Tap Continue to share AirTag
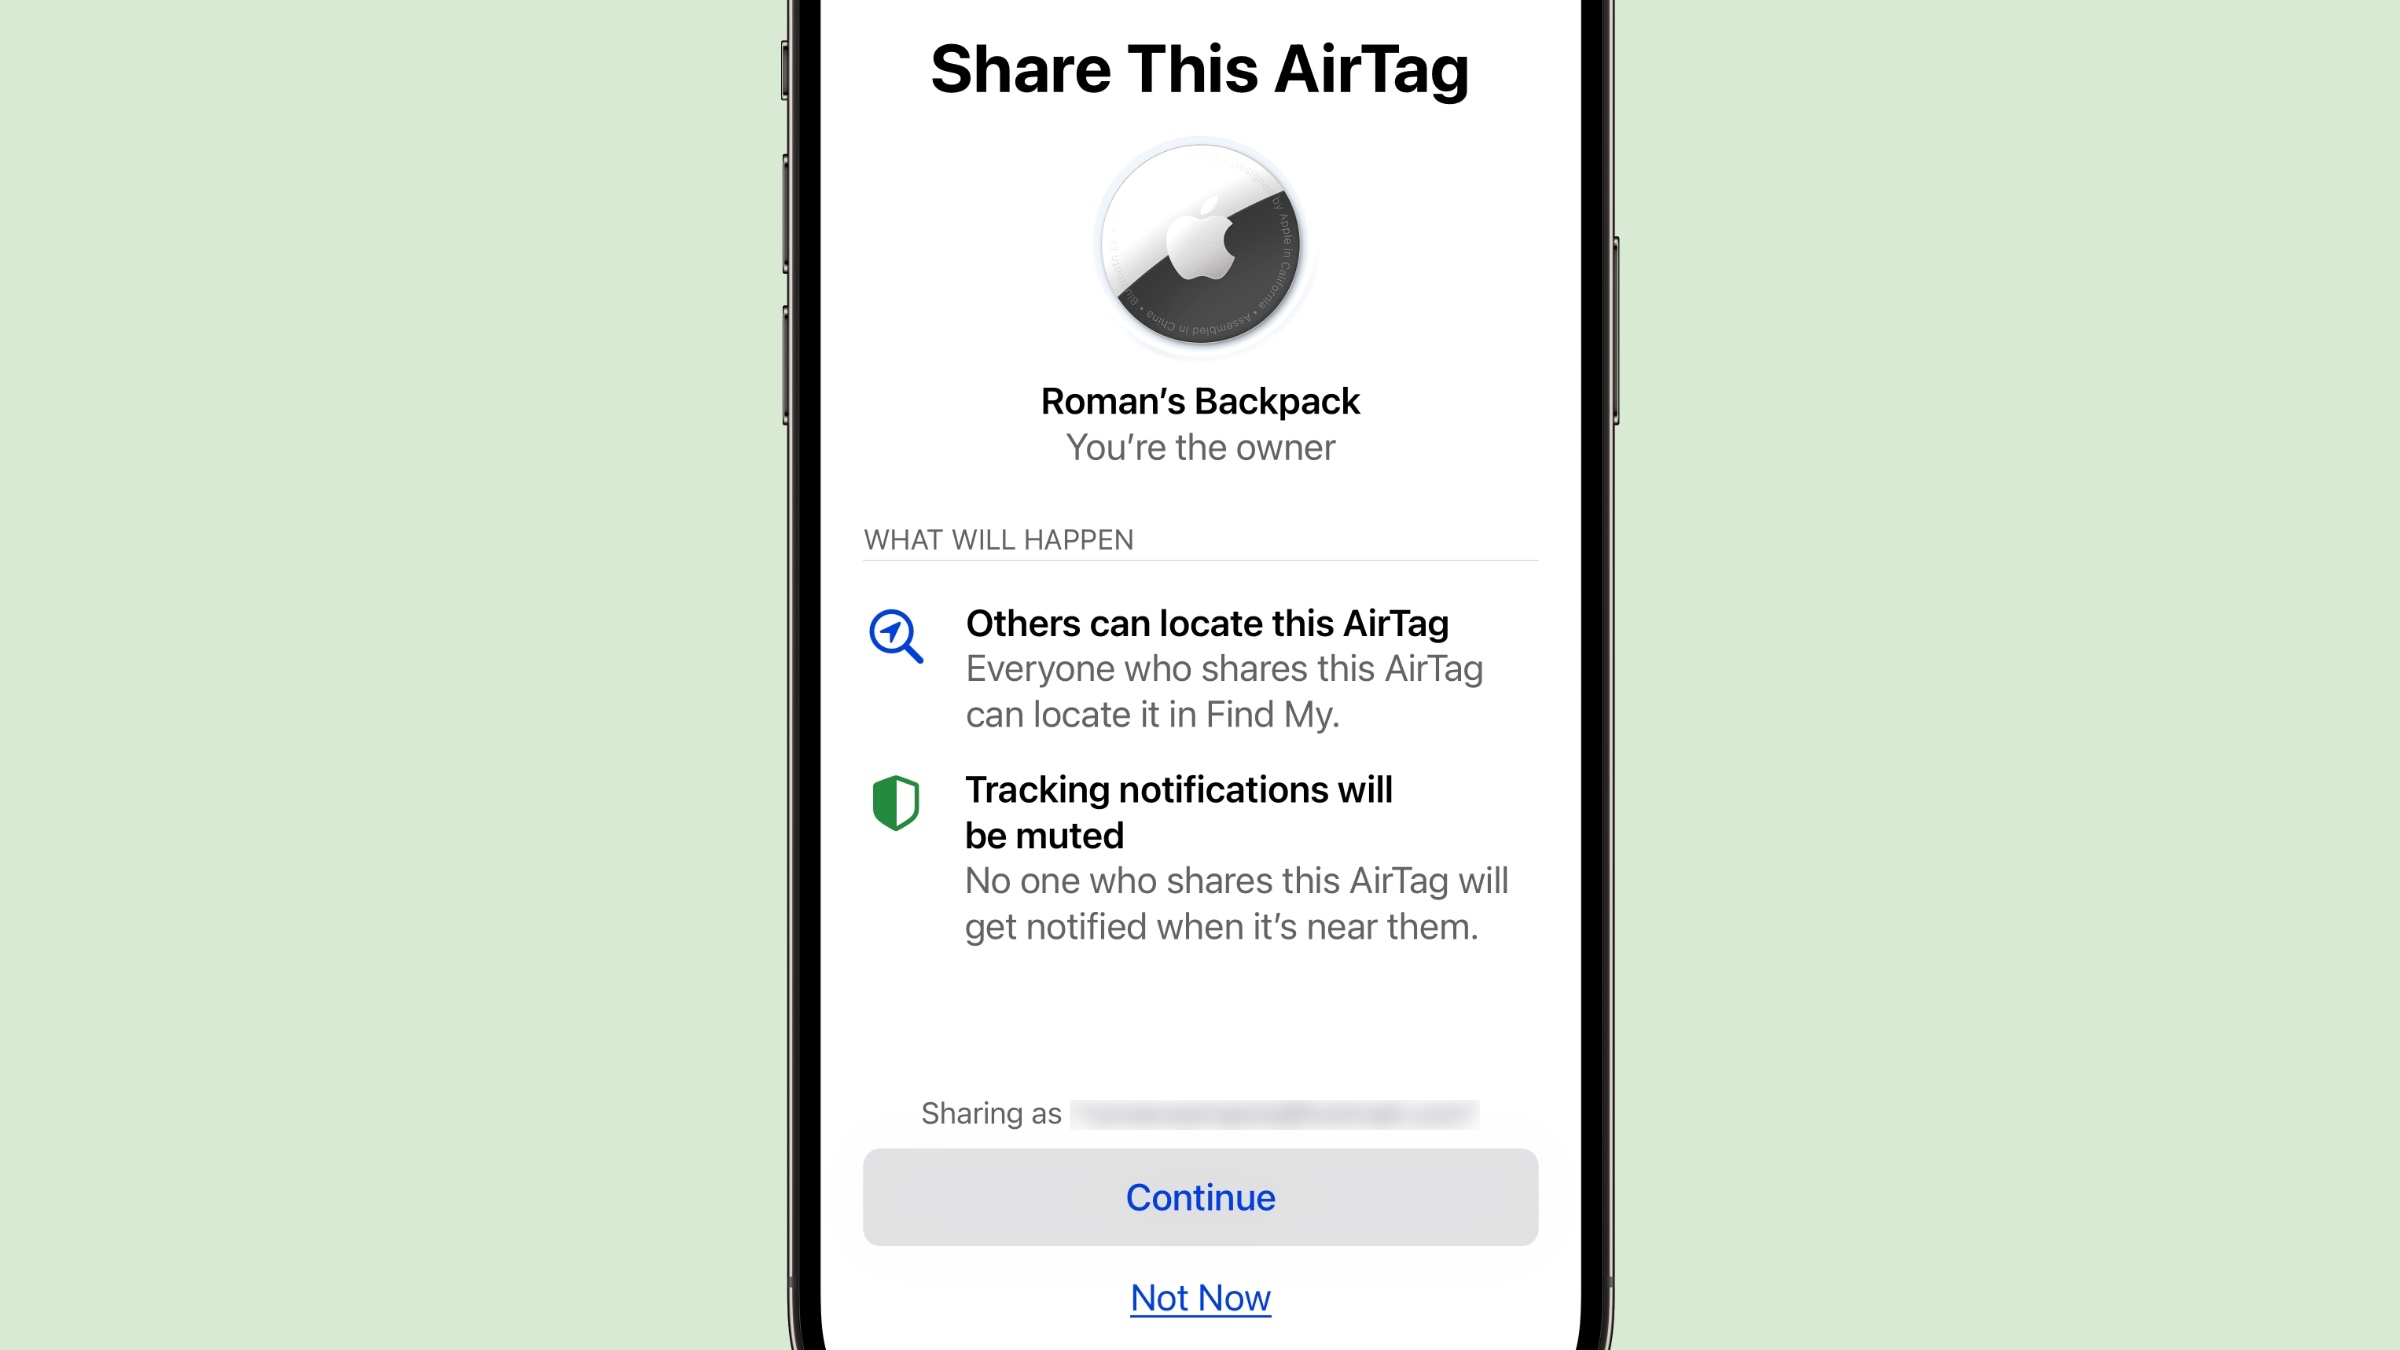This screenshot has height=1350, width=2400. tap(1200, 1197)
